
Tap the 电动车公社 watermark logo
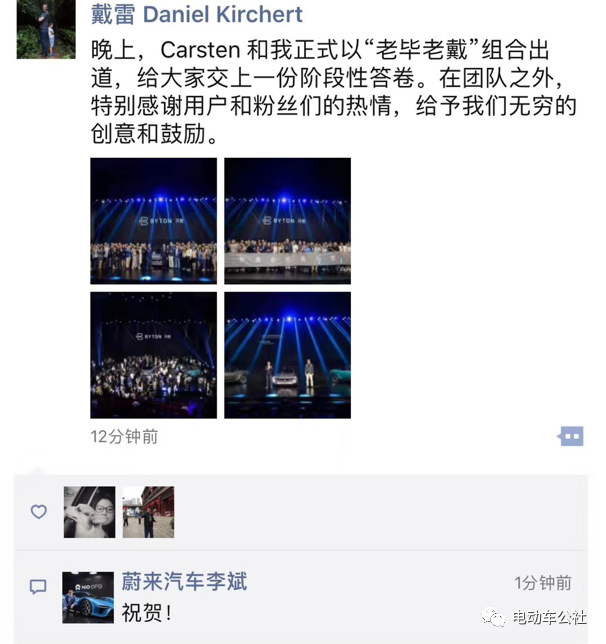point(493,617)
